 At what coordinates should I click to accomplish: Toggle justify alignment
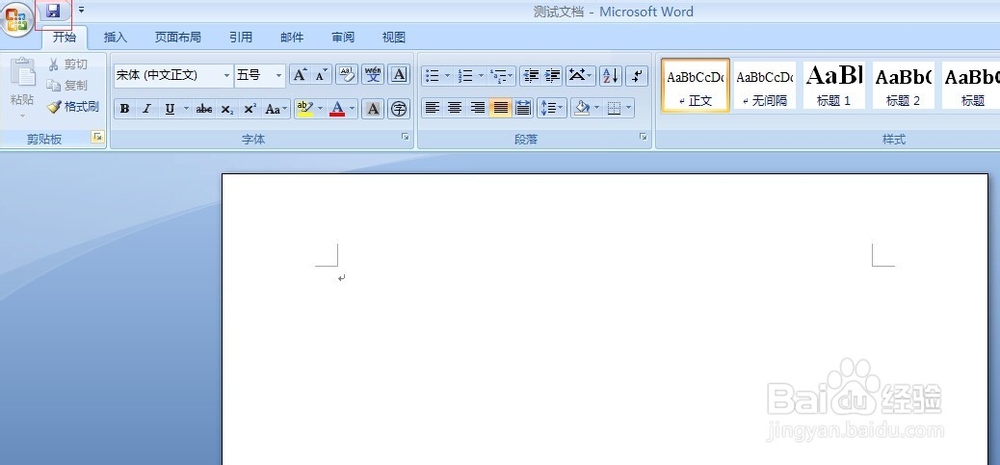tap(500, 108)
